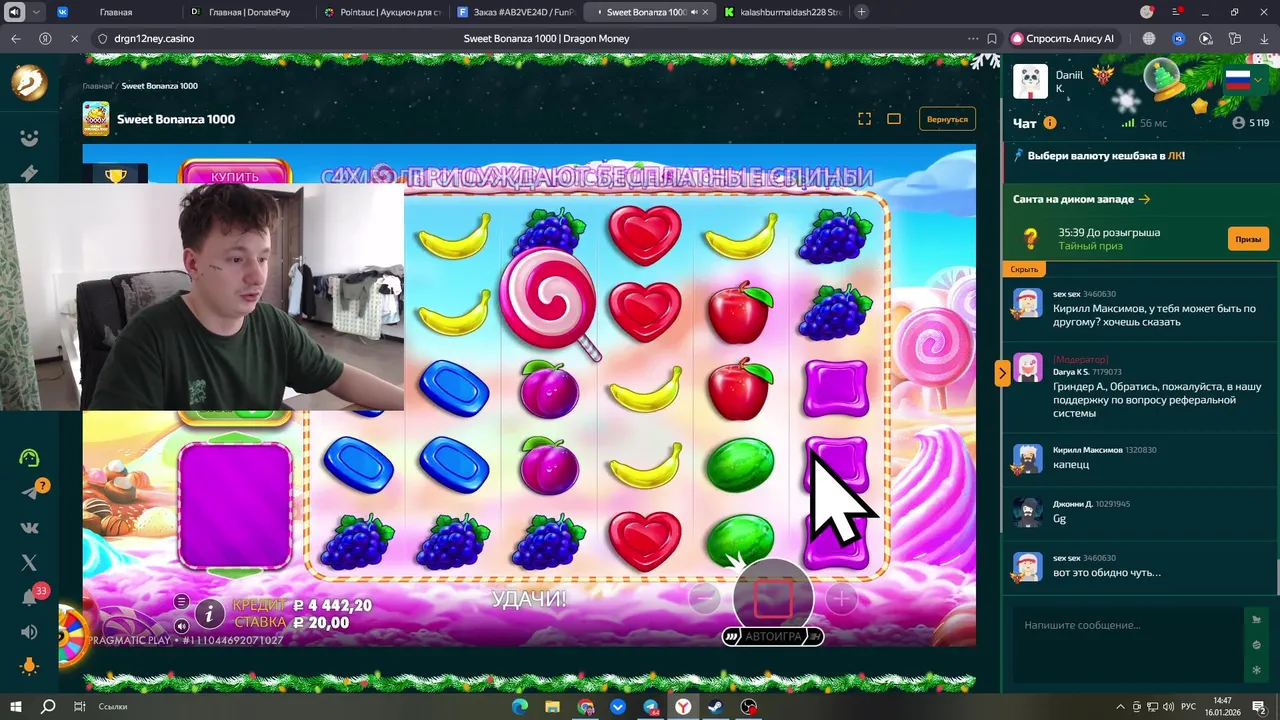Click the Кирилл Максимов username in chat

pyautogui.click(x=1087, y=450)
